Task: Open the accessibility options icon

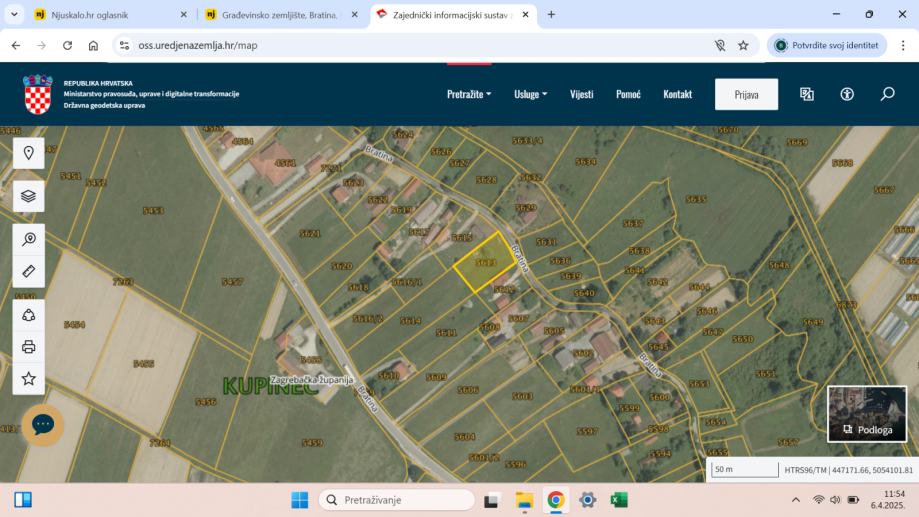Action: 847,94
